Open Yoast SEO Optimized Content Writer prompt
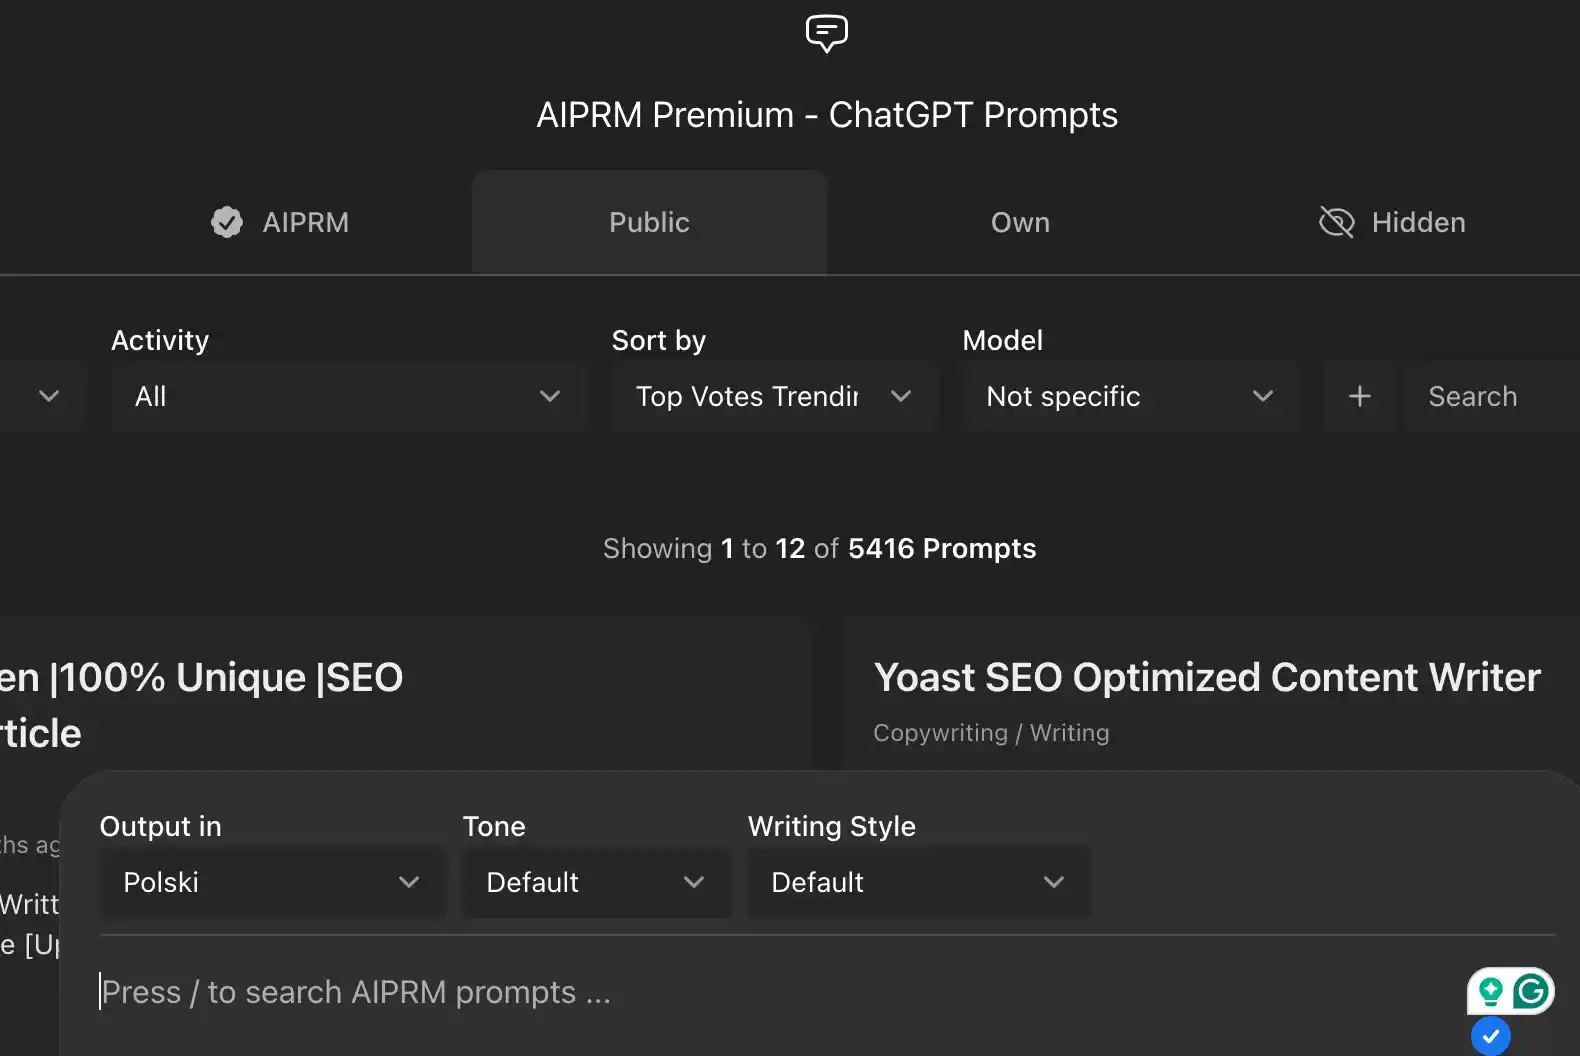This screenshot has height=1056, width=1580. click(x=1206, y=678)
